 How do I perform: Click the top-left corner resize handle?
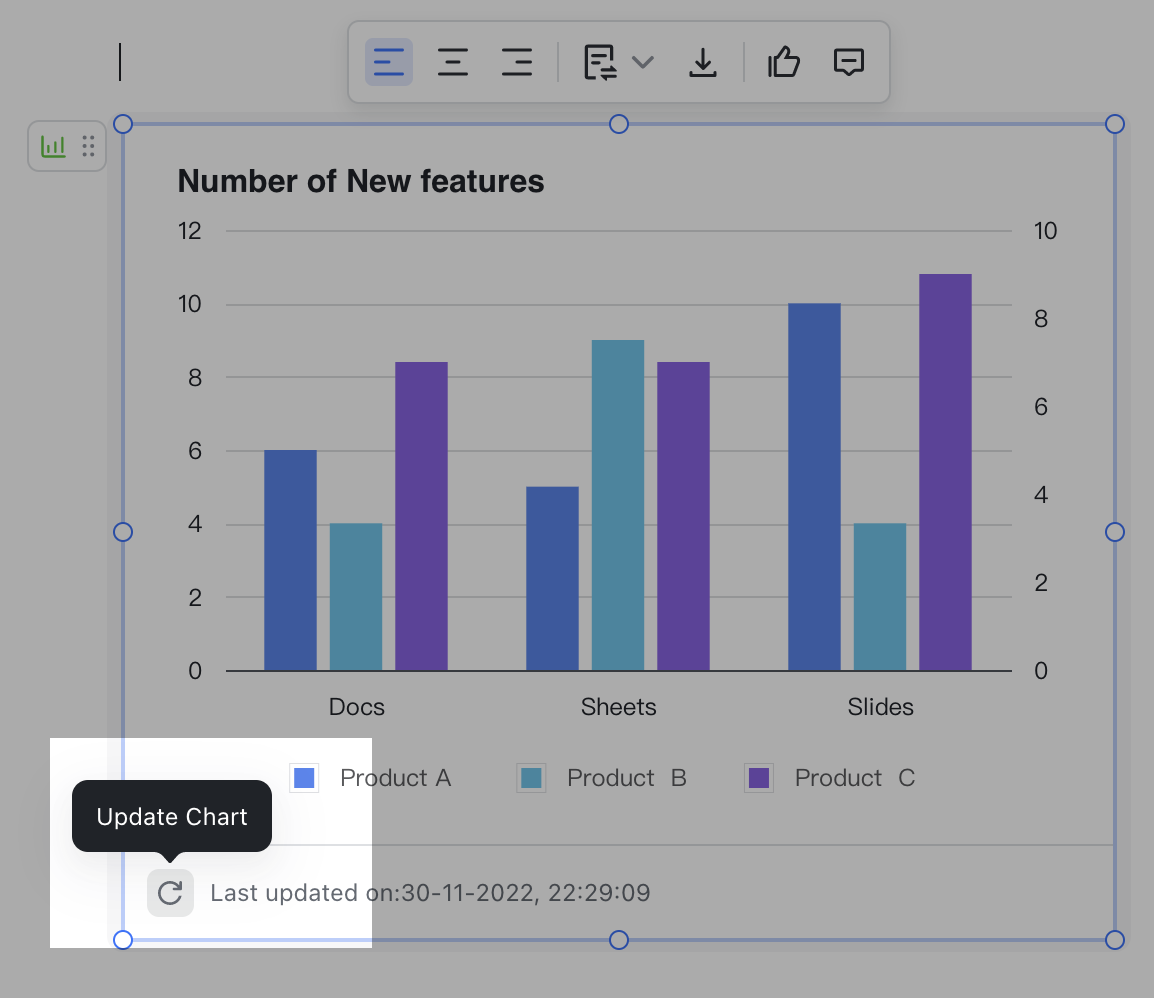click(123, 124)
